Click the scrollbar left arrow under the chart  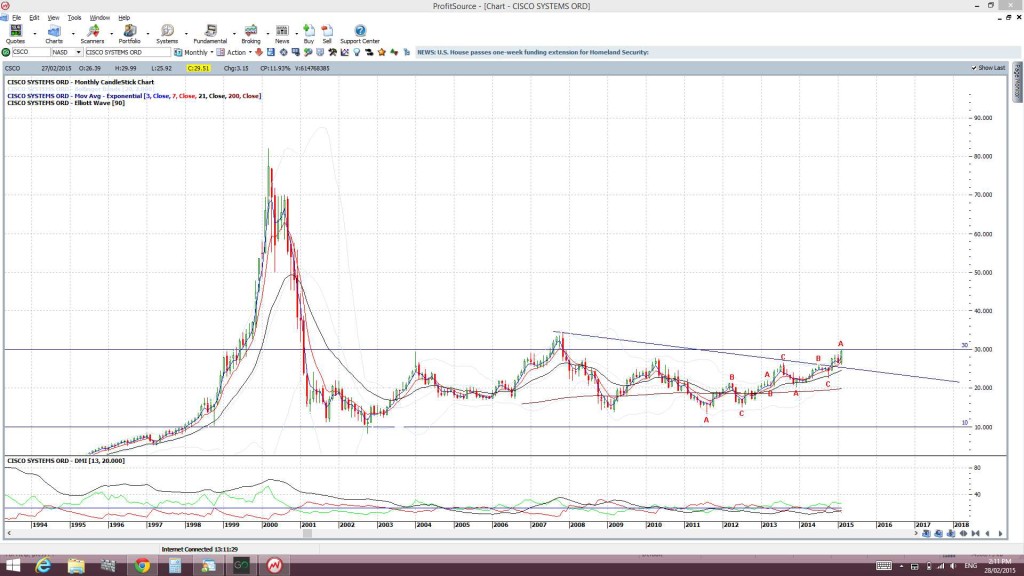(x=9, y=534)
